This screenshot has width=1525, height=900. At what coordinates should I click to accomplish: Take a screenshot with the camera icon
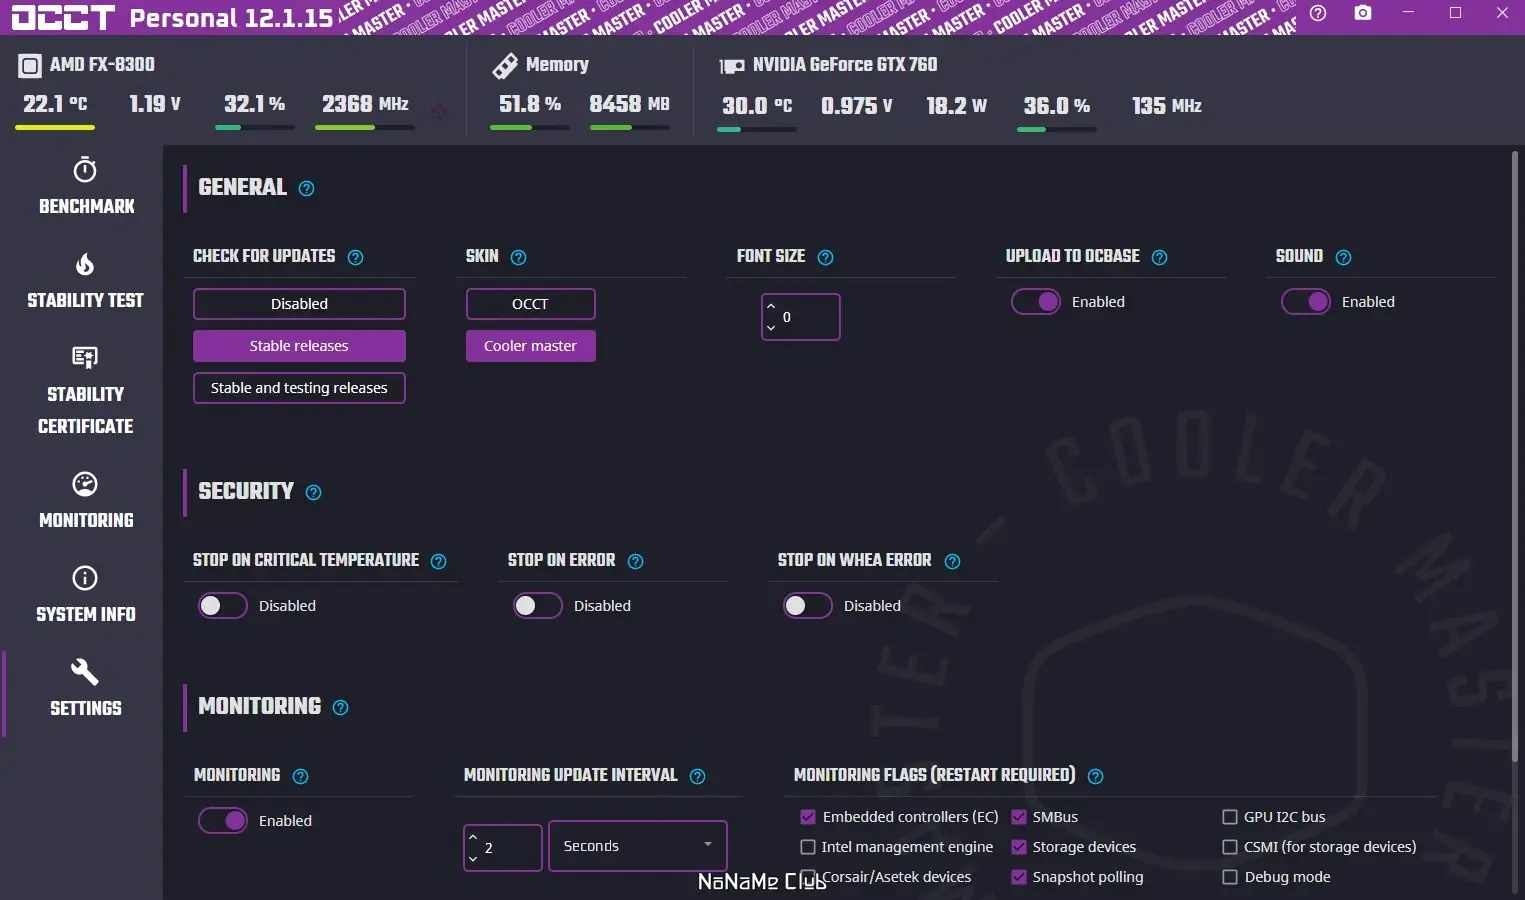(x=1363, y=14)
